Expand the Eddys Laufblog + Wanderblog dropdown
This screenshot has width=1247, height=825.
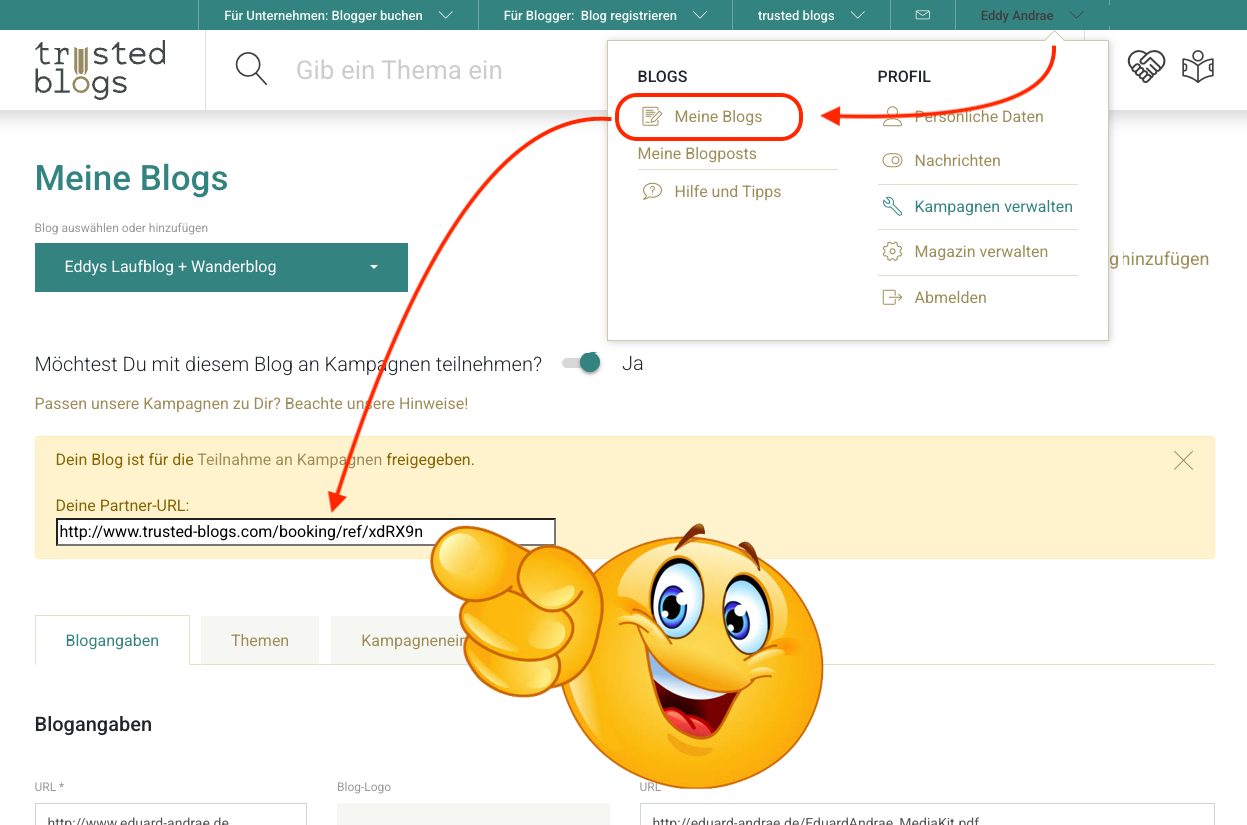[x=221, y=267]
